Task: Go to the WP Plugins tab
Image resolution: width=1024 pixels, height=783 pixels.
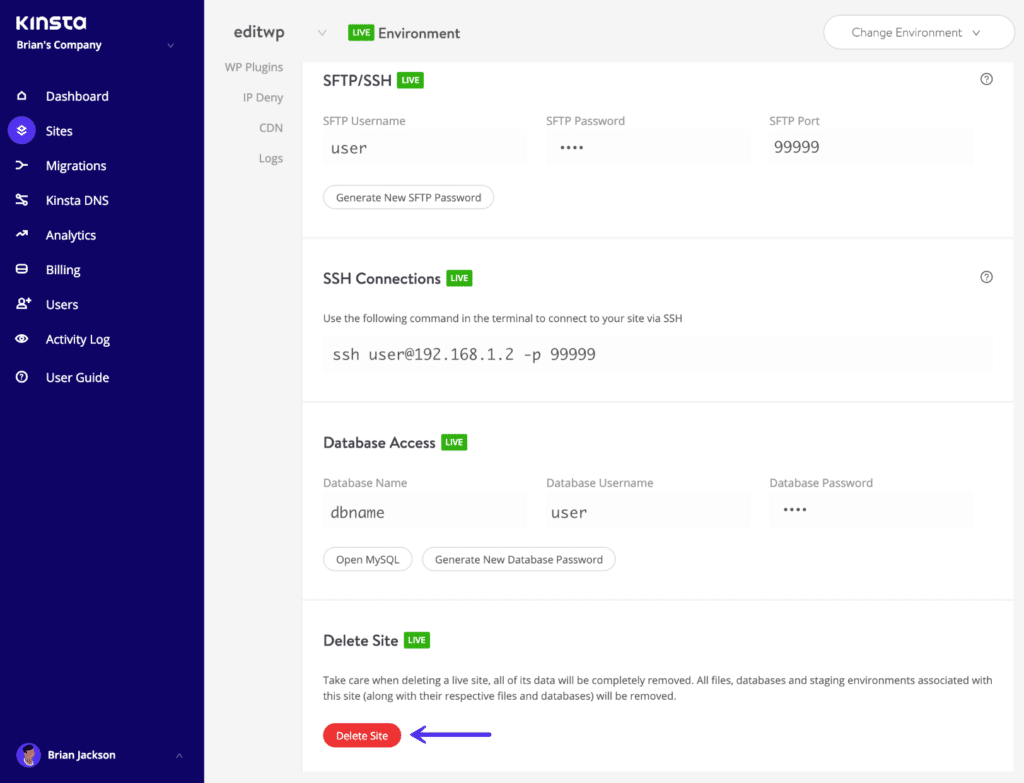Action: coord(254,67)
